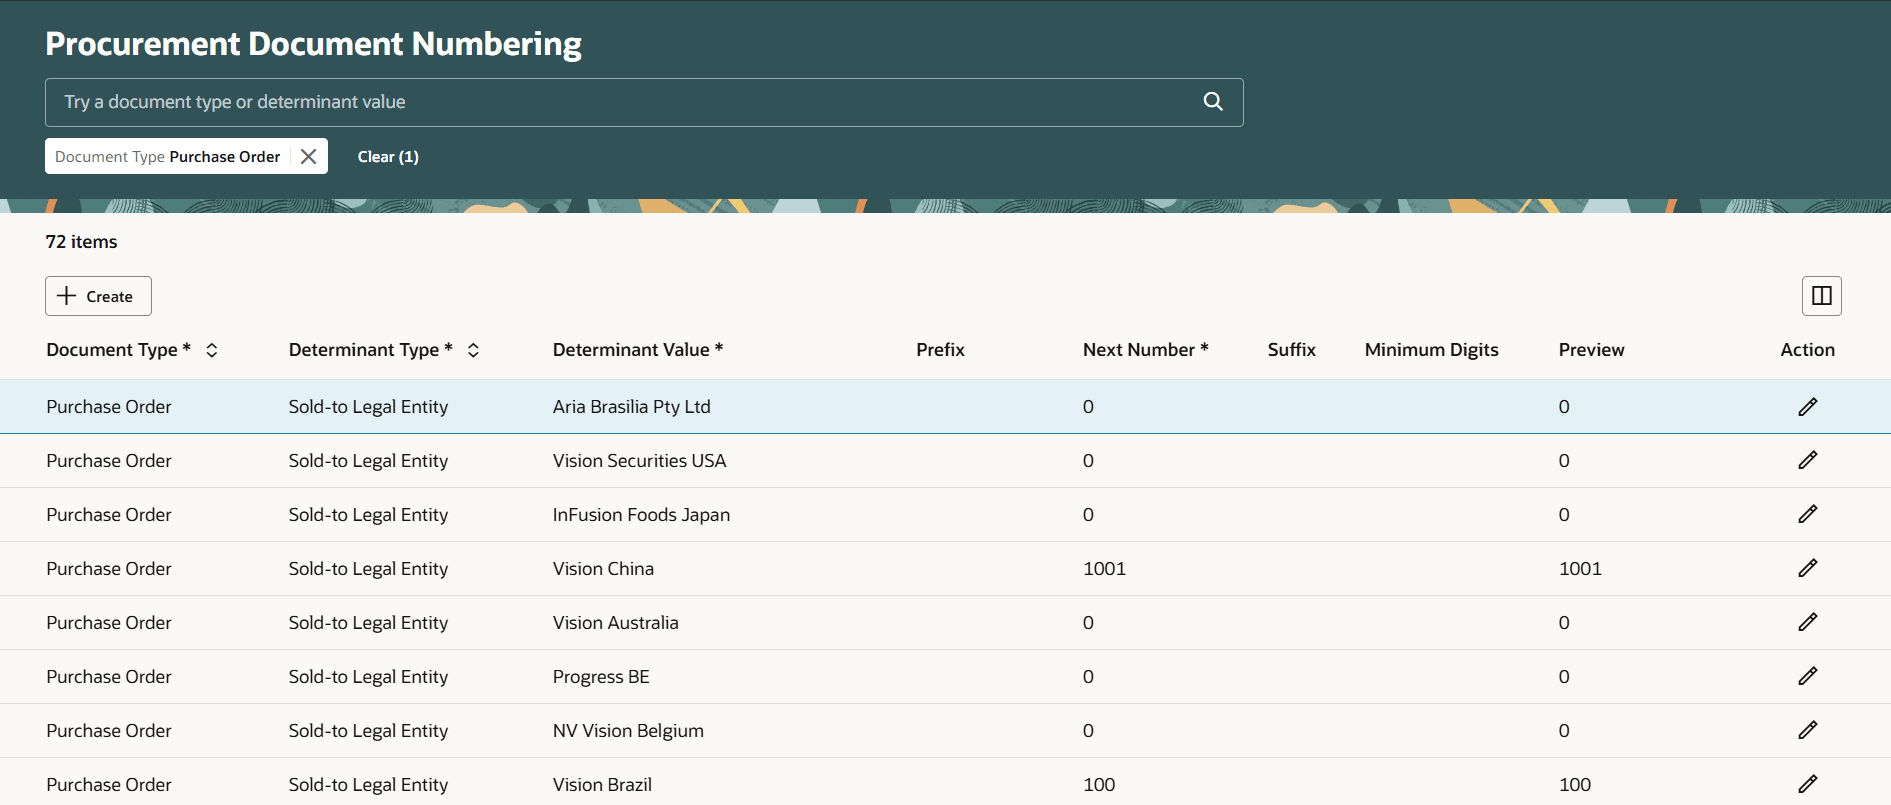The height and width of the screenshot is (805, 1891).
Task: Edit the Aria Brasilia Pty Ltd row
Action: [x=1807, y=406]
